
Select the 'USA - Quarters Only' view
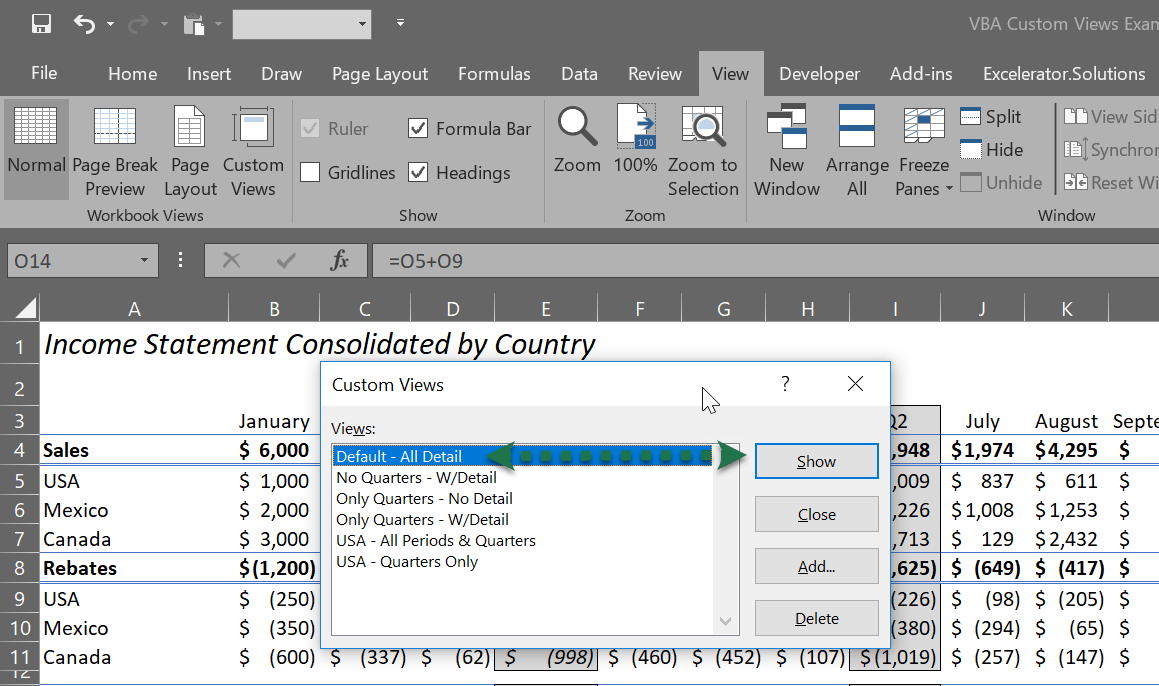pos(406,561)
